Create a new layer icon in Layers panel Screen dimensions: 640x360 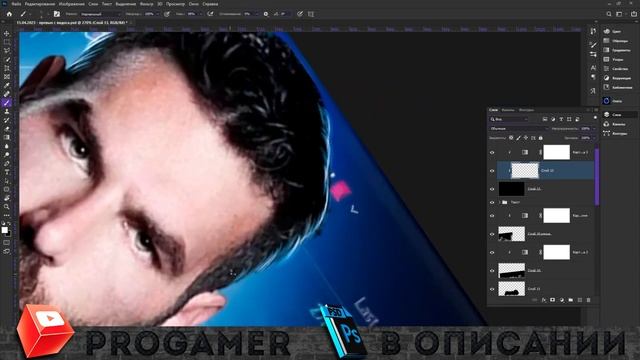580,300
